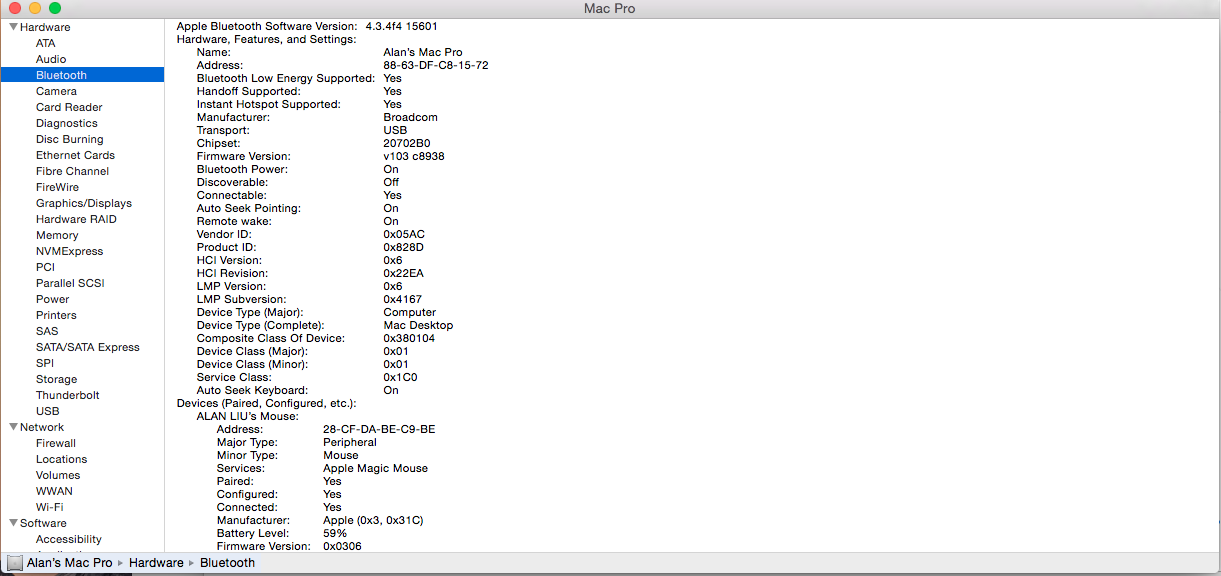
Task: Show Power information
Action: pyautogui.click(x=53, y=299)
